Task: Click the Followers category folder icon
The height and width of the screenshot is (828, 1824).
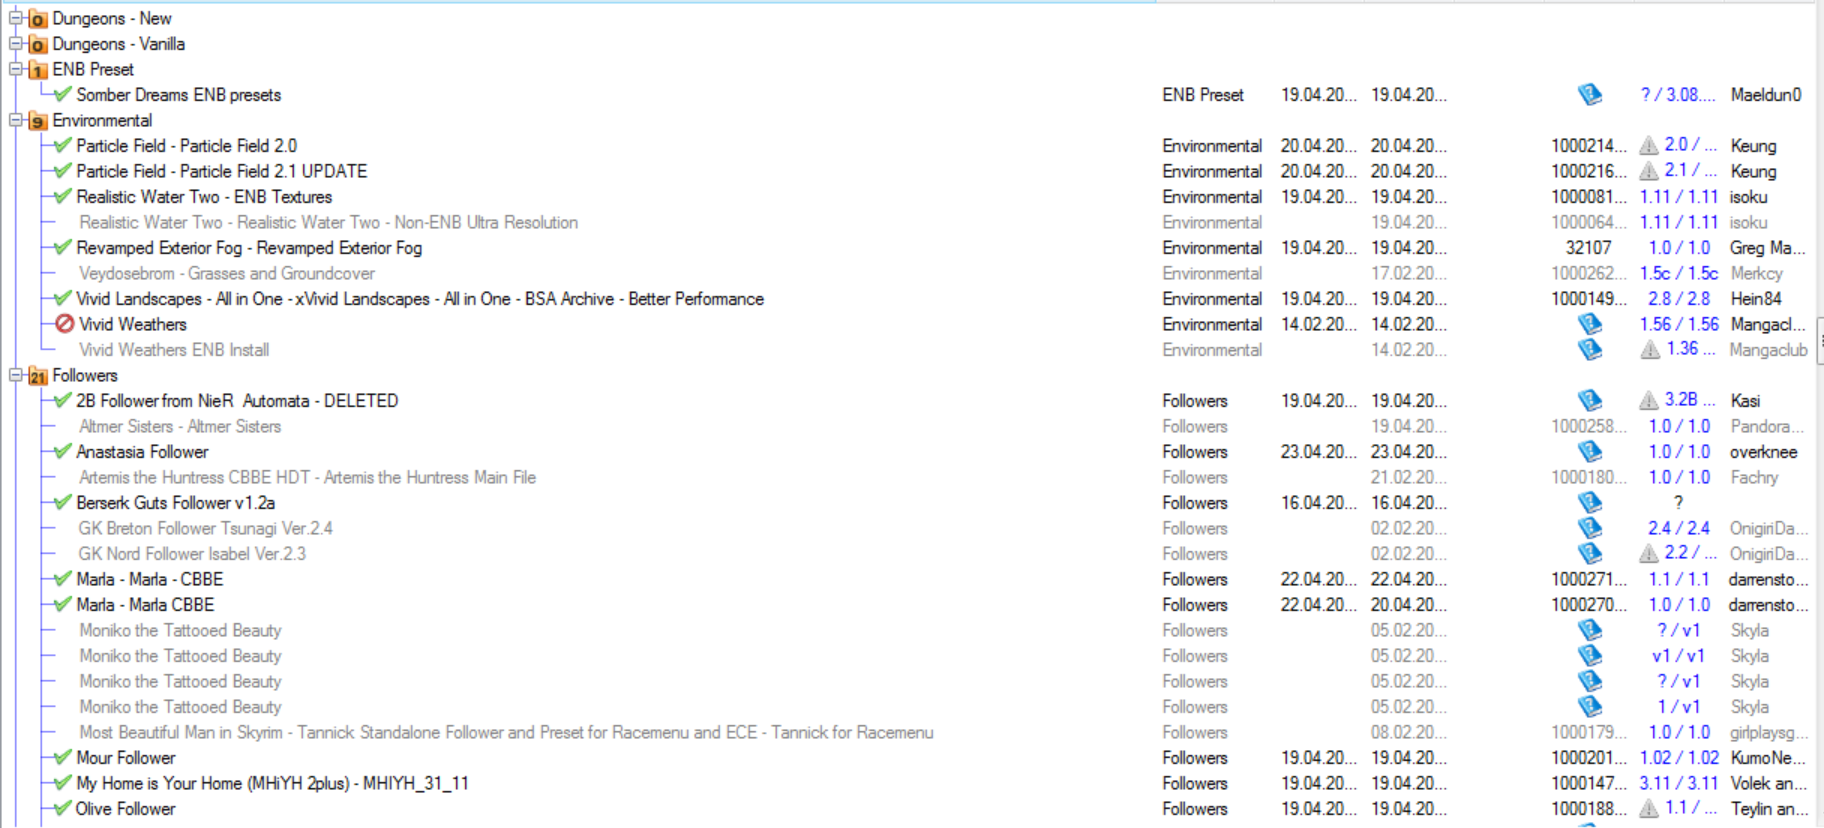Action: click(x=38, y=376)
